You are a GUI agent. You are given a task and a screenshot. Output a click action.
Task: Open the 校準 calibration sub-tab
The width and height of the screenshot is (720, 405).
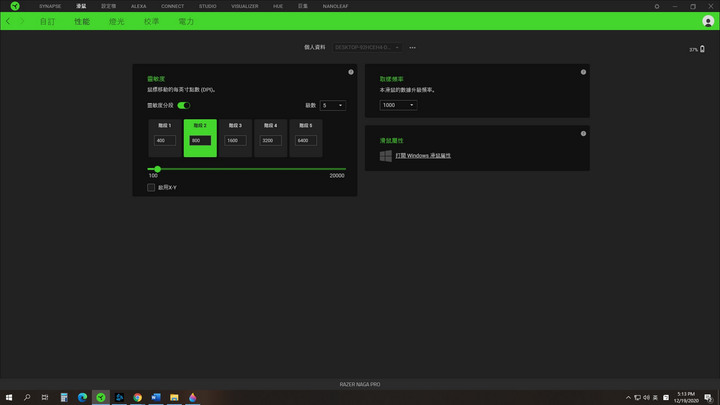coord(152,22)
